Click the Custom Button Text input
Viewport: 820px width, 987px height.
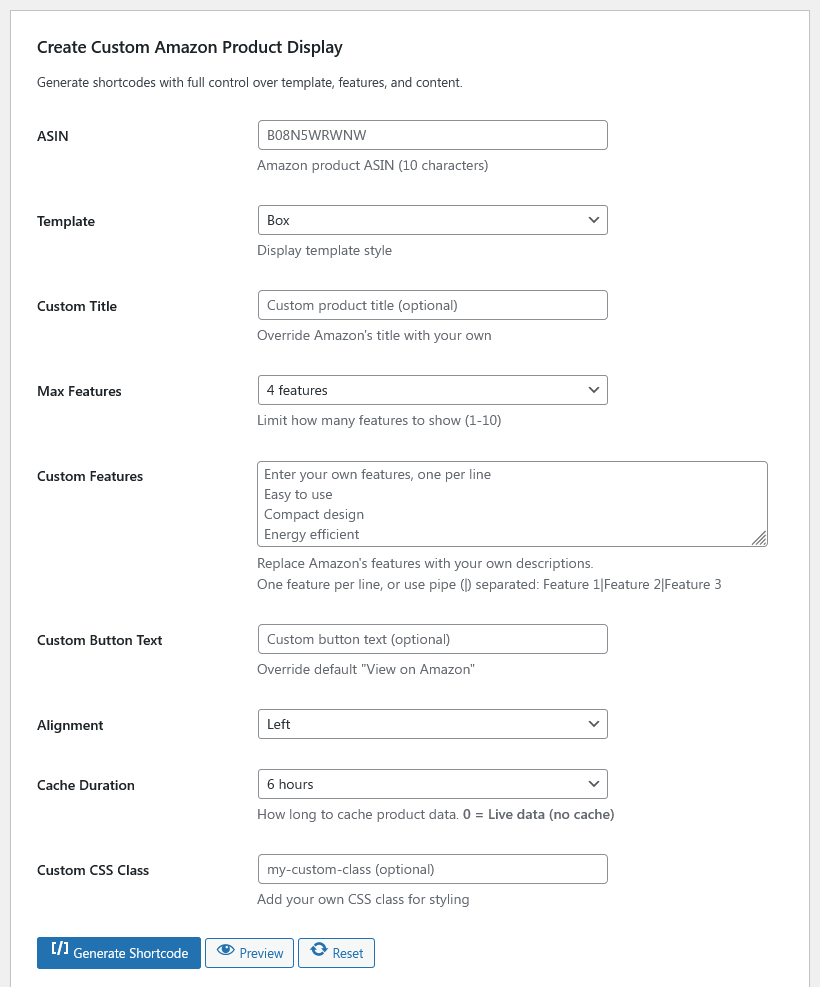click(x=432, y=638)
